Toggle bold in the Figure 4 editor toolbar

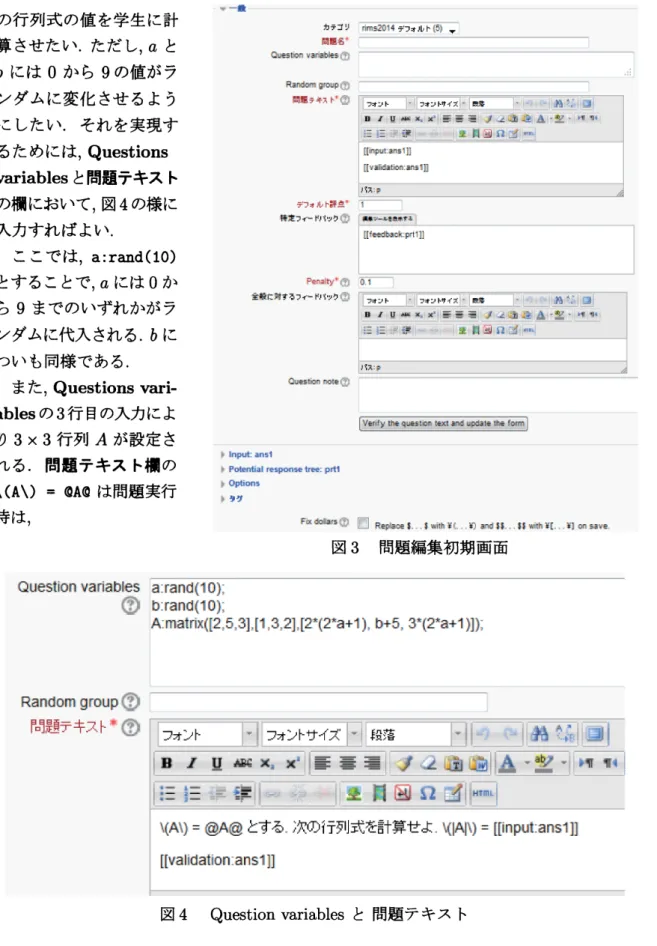(167, 763)
